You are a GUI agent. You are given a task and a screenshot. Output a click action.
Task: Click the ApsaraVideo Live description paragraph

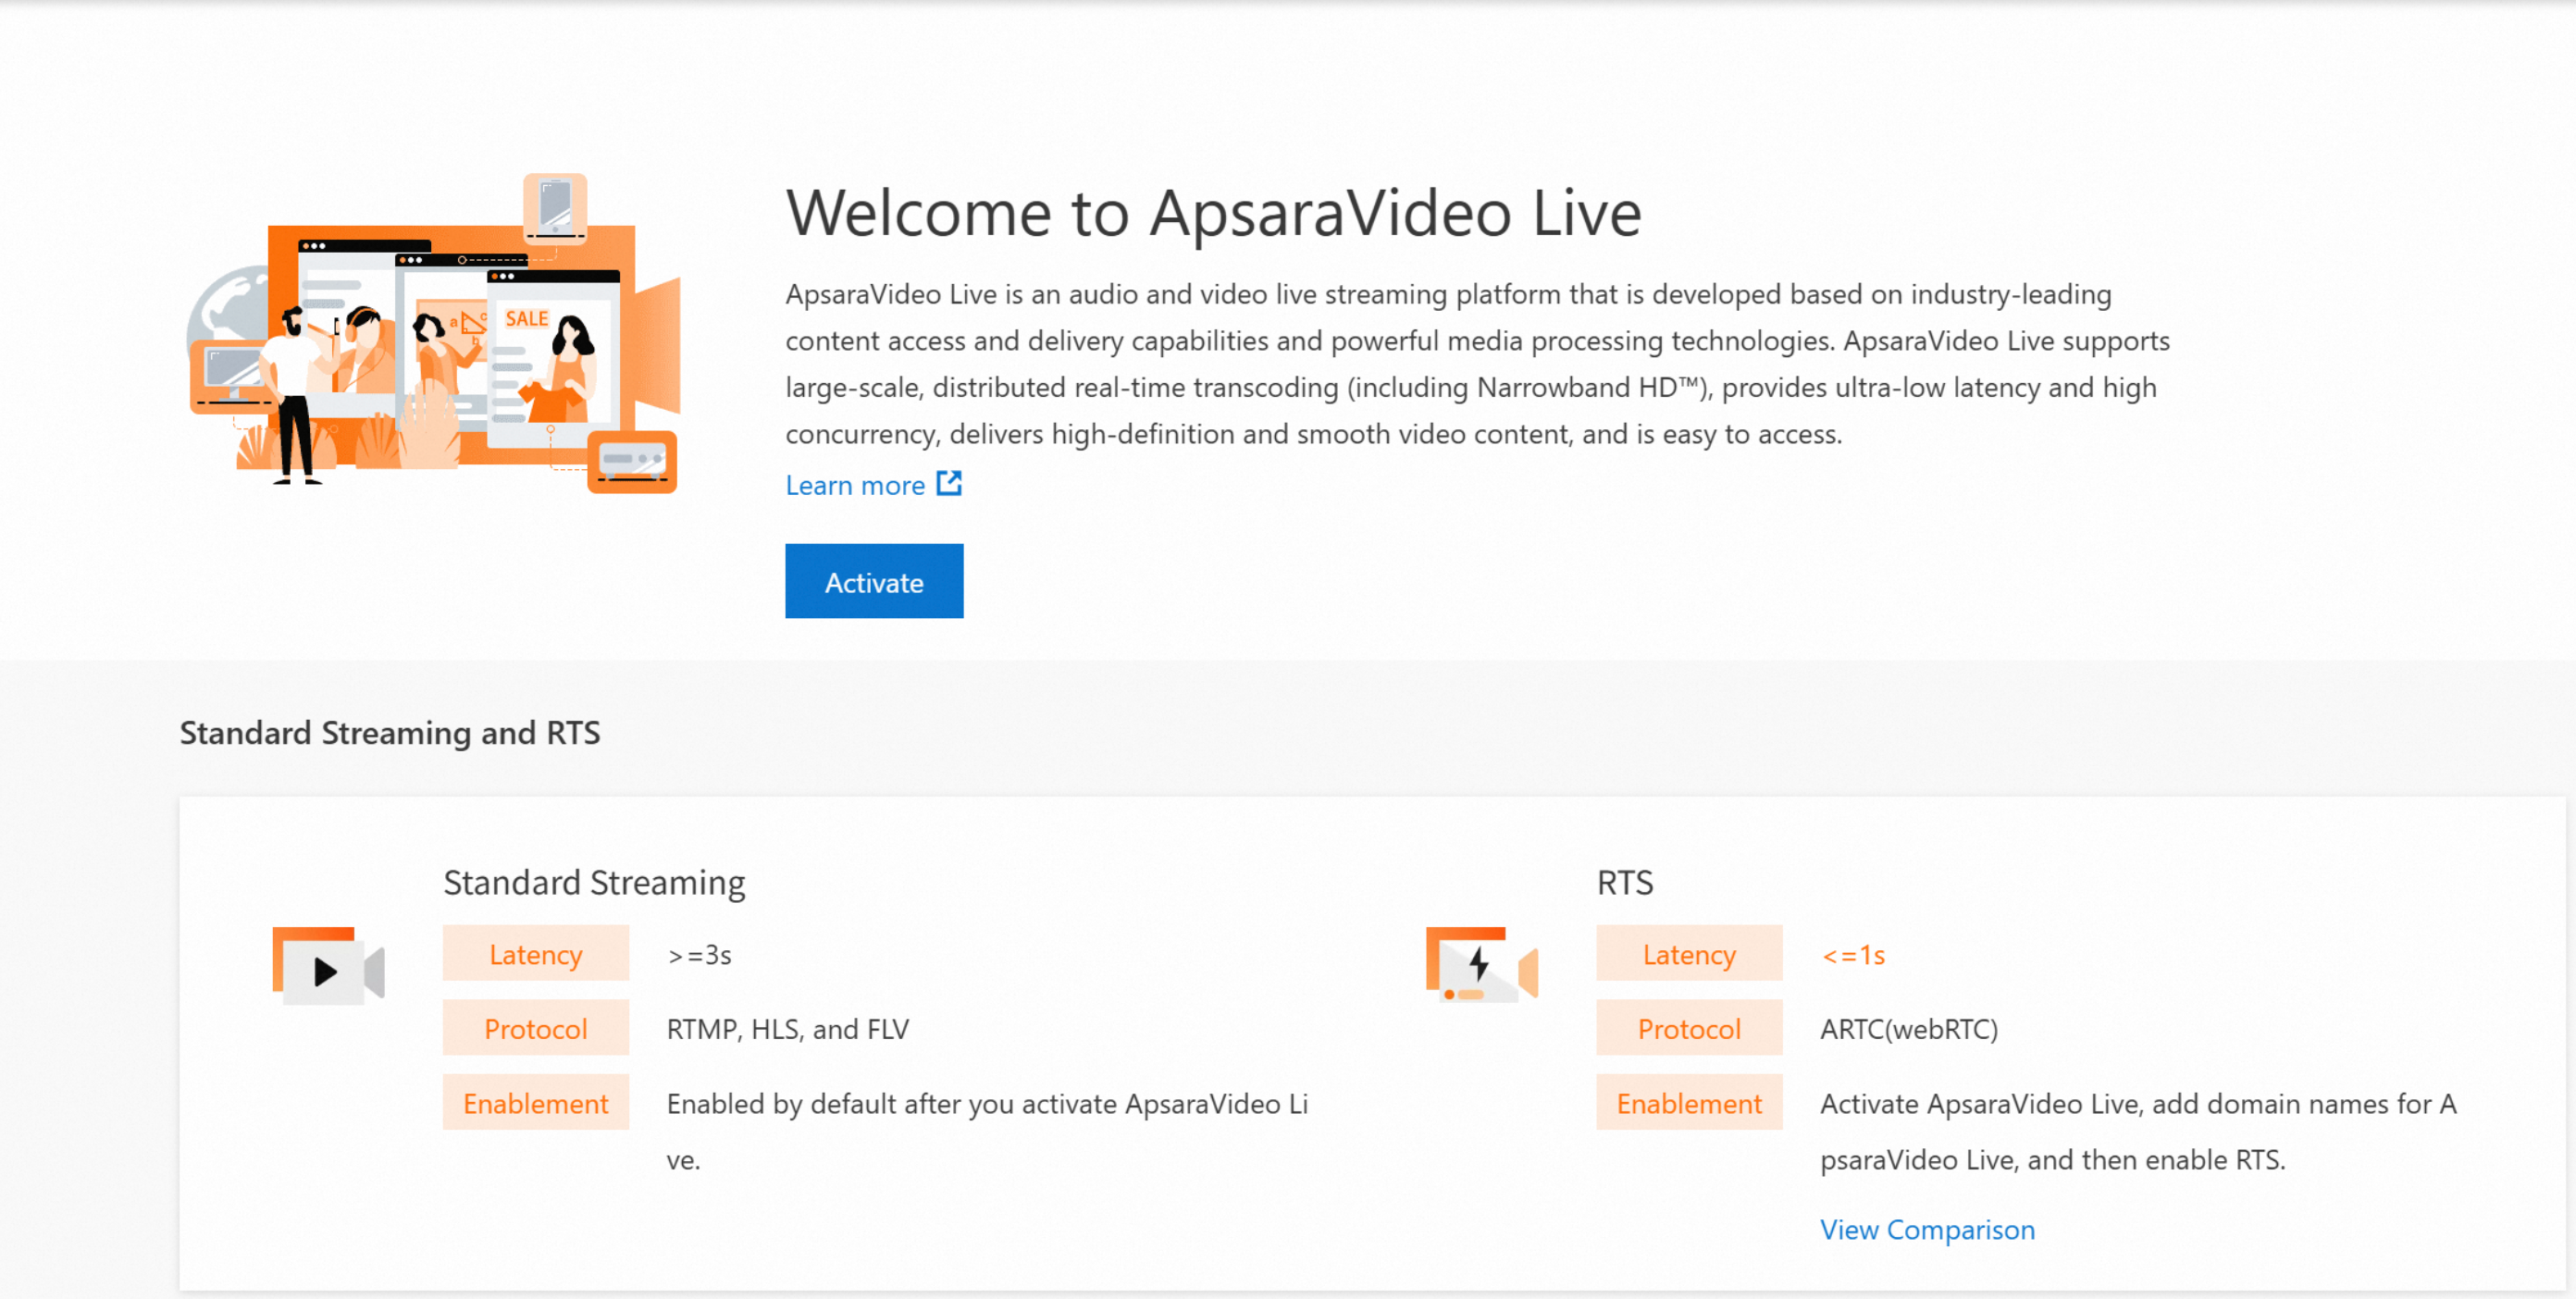coord(1477,364)
